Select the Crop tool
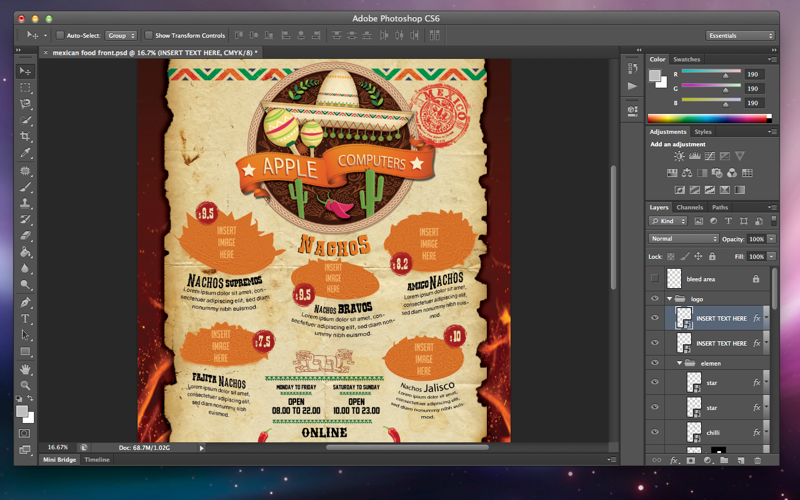Screen dimensions: 800x500 [x=24, y=136]
